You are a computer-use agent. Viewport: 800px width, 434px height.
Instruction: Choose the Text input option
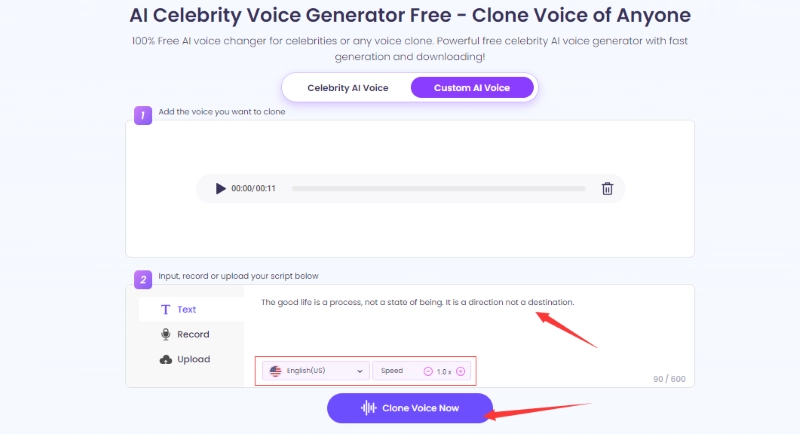coord(186,310)
